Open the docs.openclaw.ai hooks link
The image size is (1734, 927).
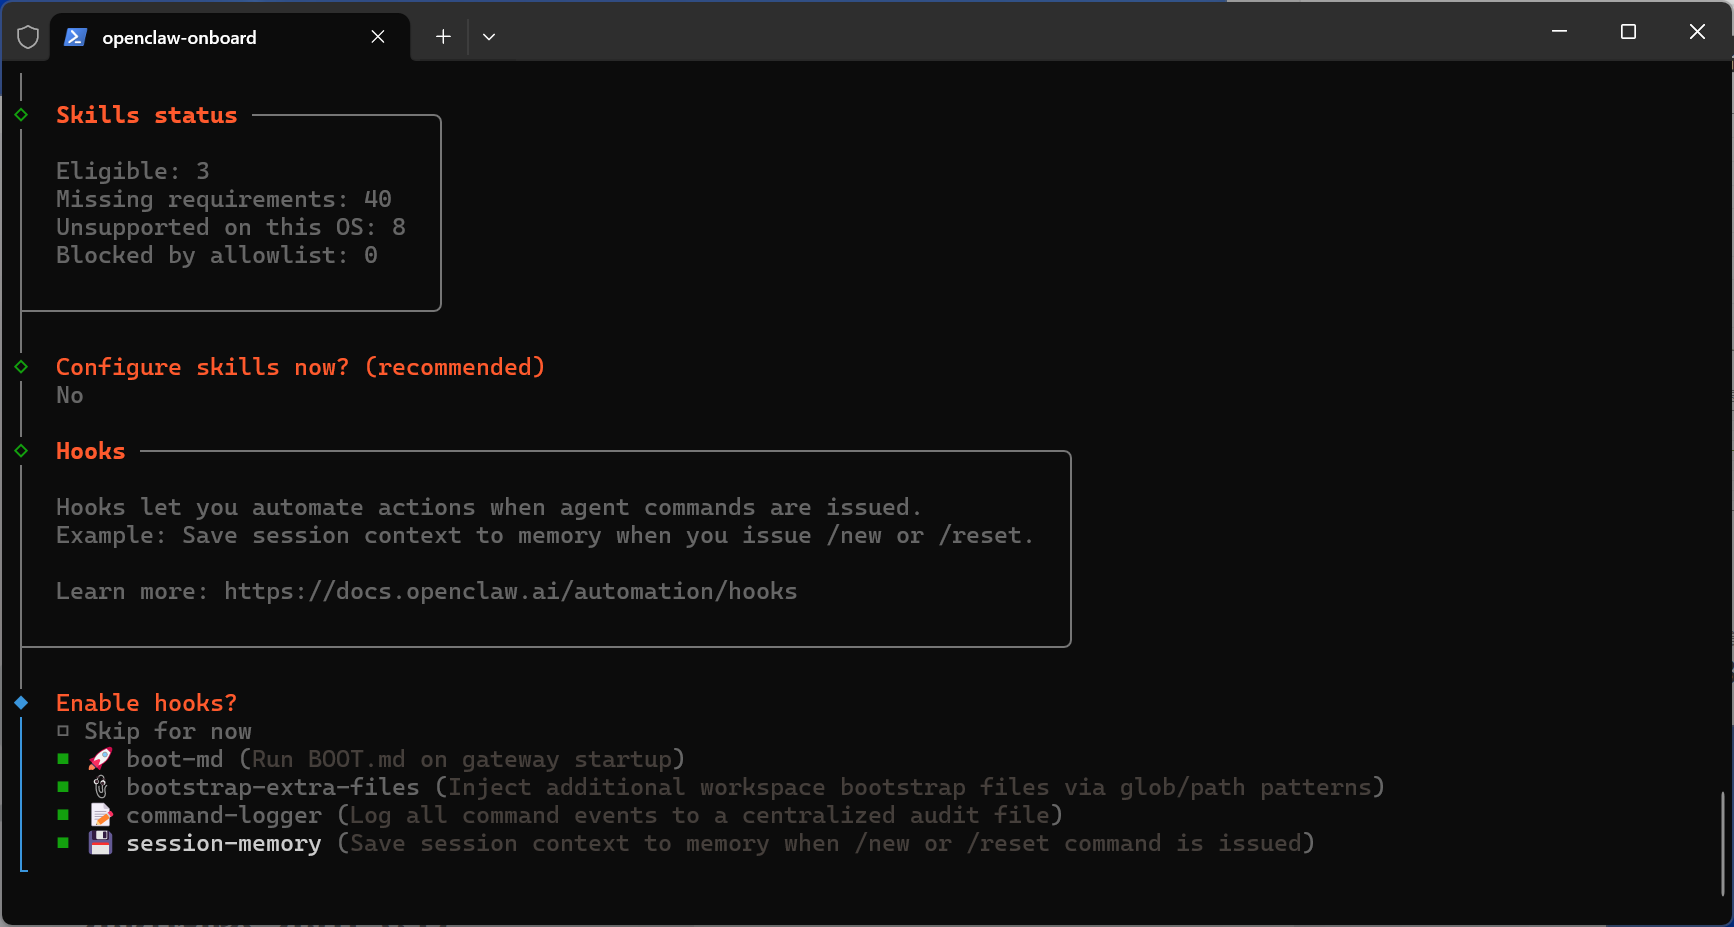point(510,591)
